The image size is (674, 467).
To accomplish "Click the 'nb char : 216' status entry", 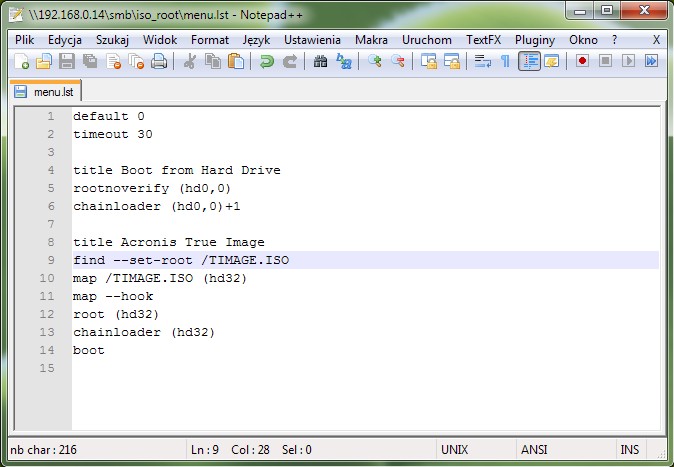I will click(43, 450).
